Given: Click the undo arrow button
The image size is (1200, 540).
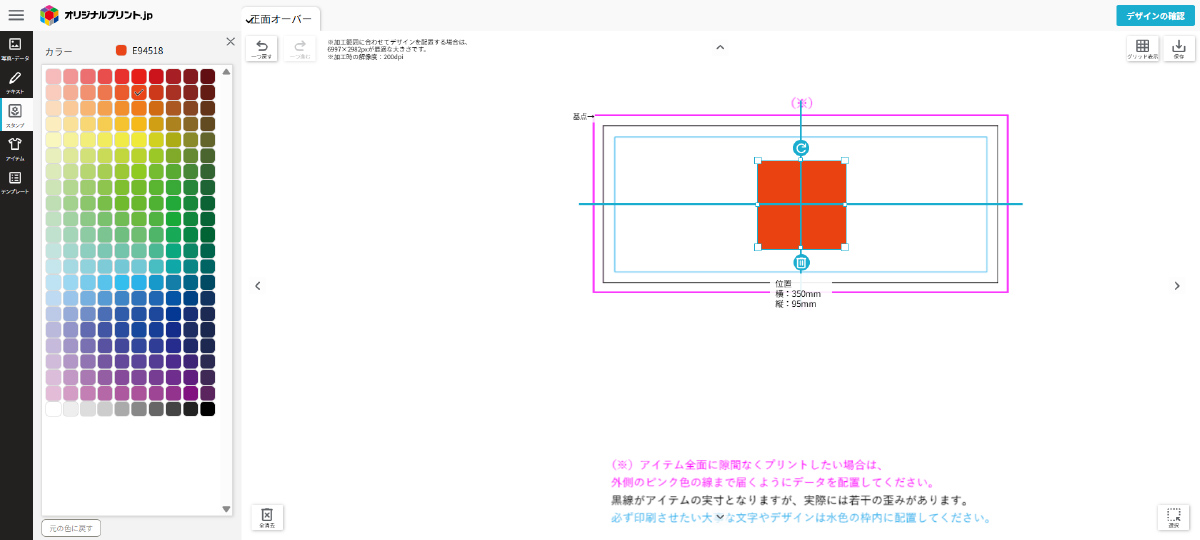Looking at the screenshot, I should (x=262, y=49).
